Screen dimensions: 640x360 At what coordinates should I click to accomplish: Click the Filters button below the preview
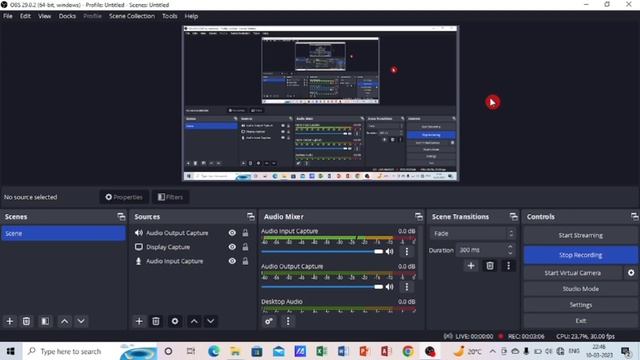point(170,197)
